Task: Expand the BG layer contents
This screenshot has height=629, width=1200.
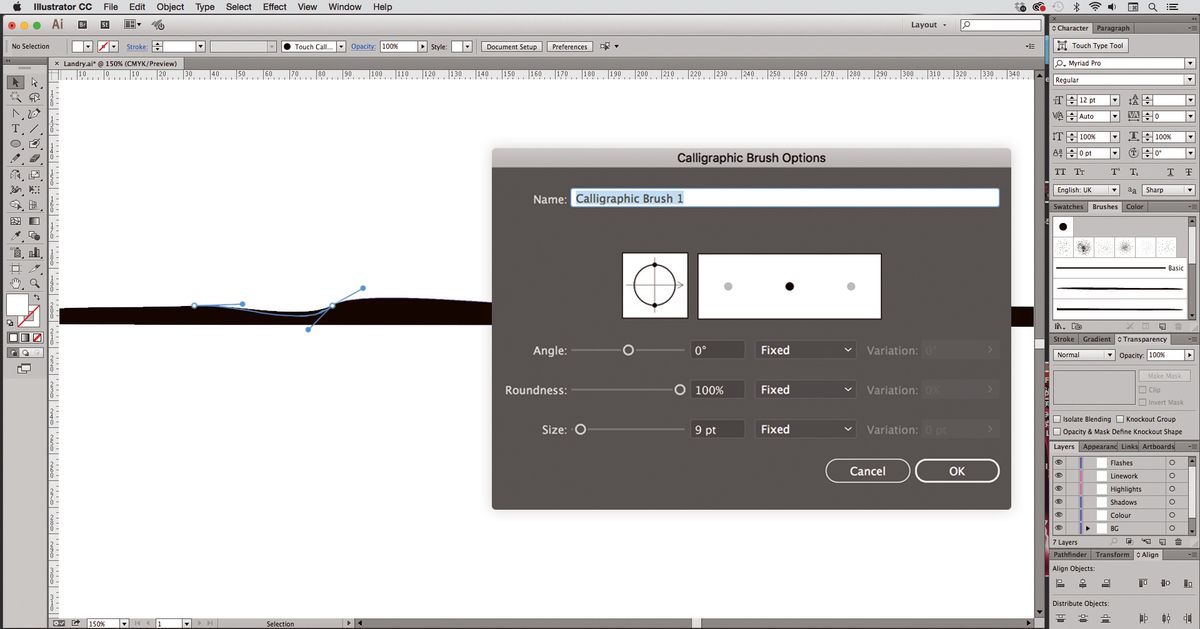Action: pos(1088,528)
